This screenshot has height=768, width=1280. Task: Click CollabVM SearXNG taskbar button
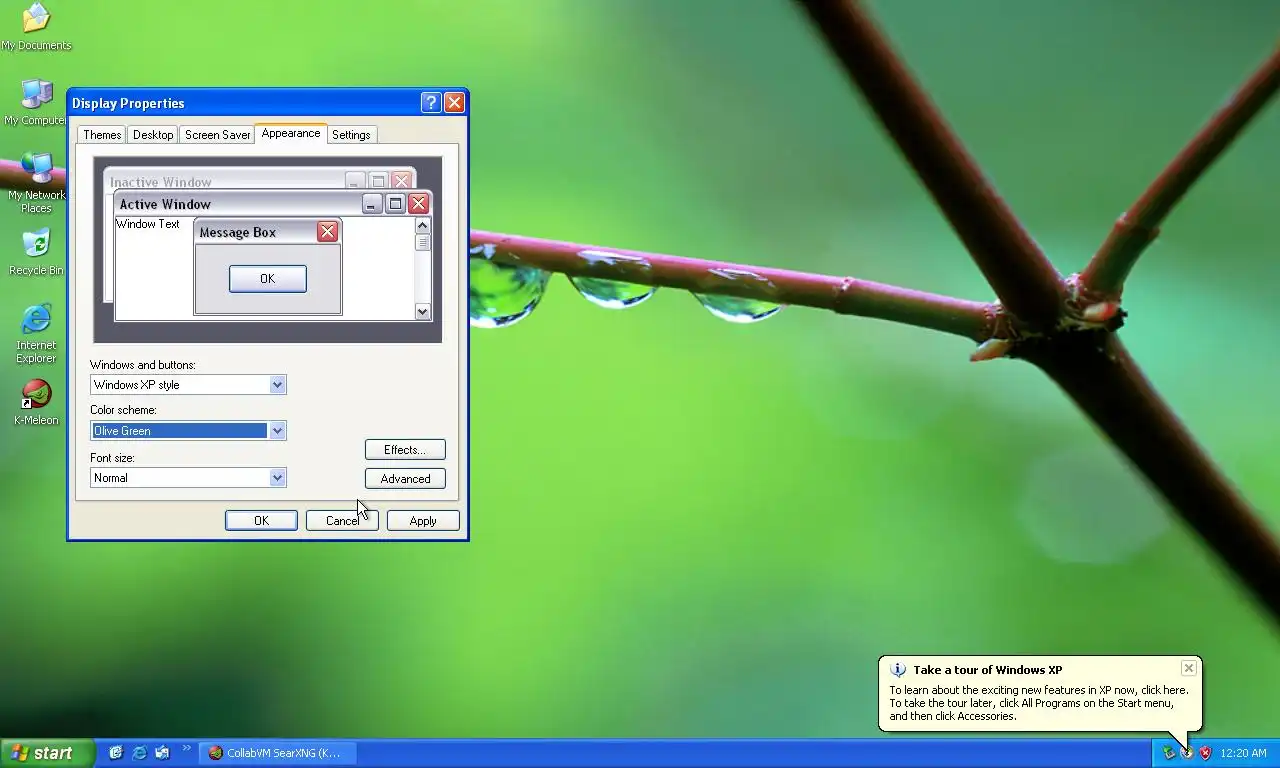point(277,753)
